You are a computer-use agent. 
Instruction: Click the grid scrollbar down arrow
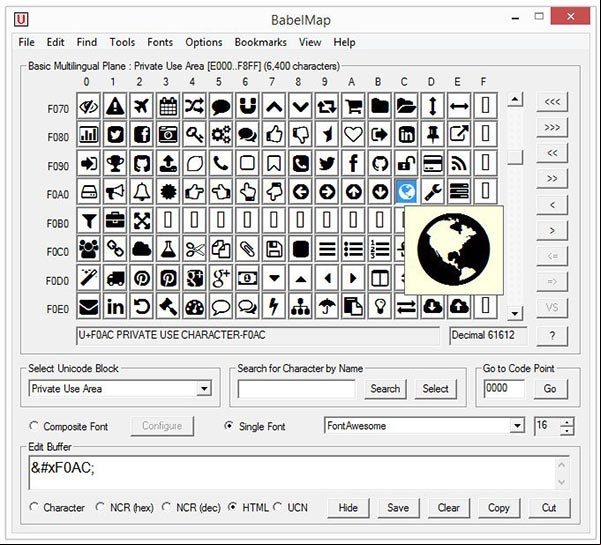[x=515, y=313]
